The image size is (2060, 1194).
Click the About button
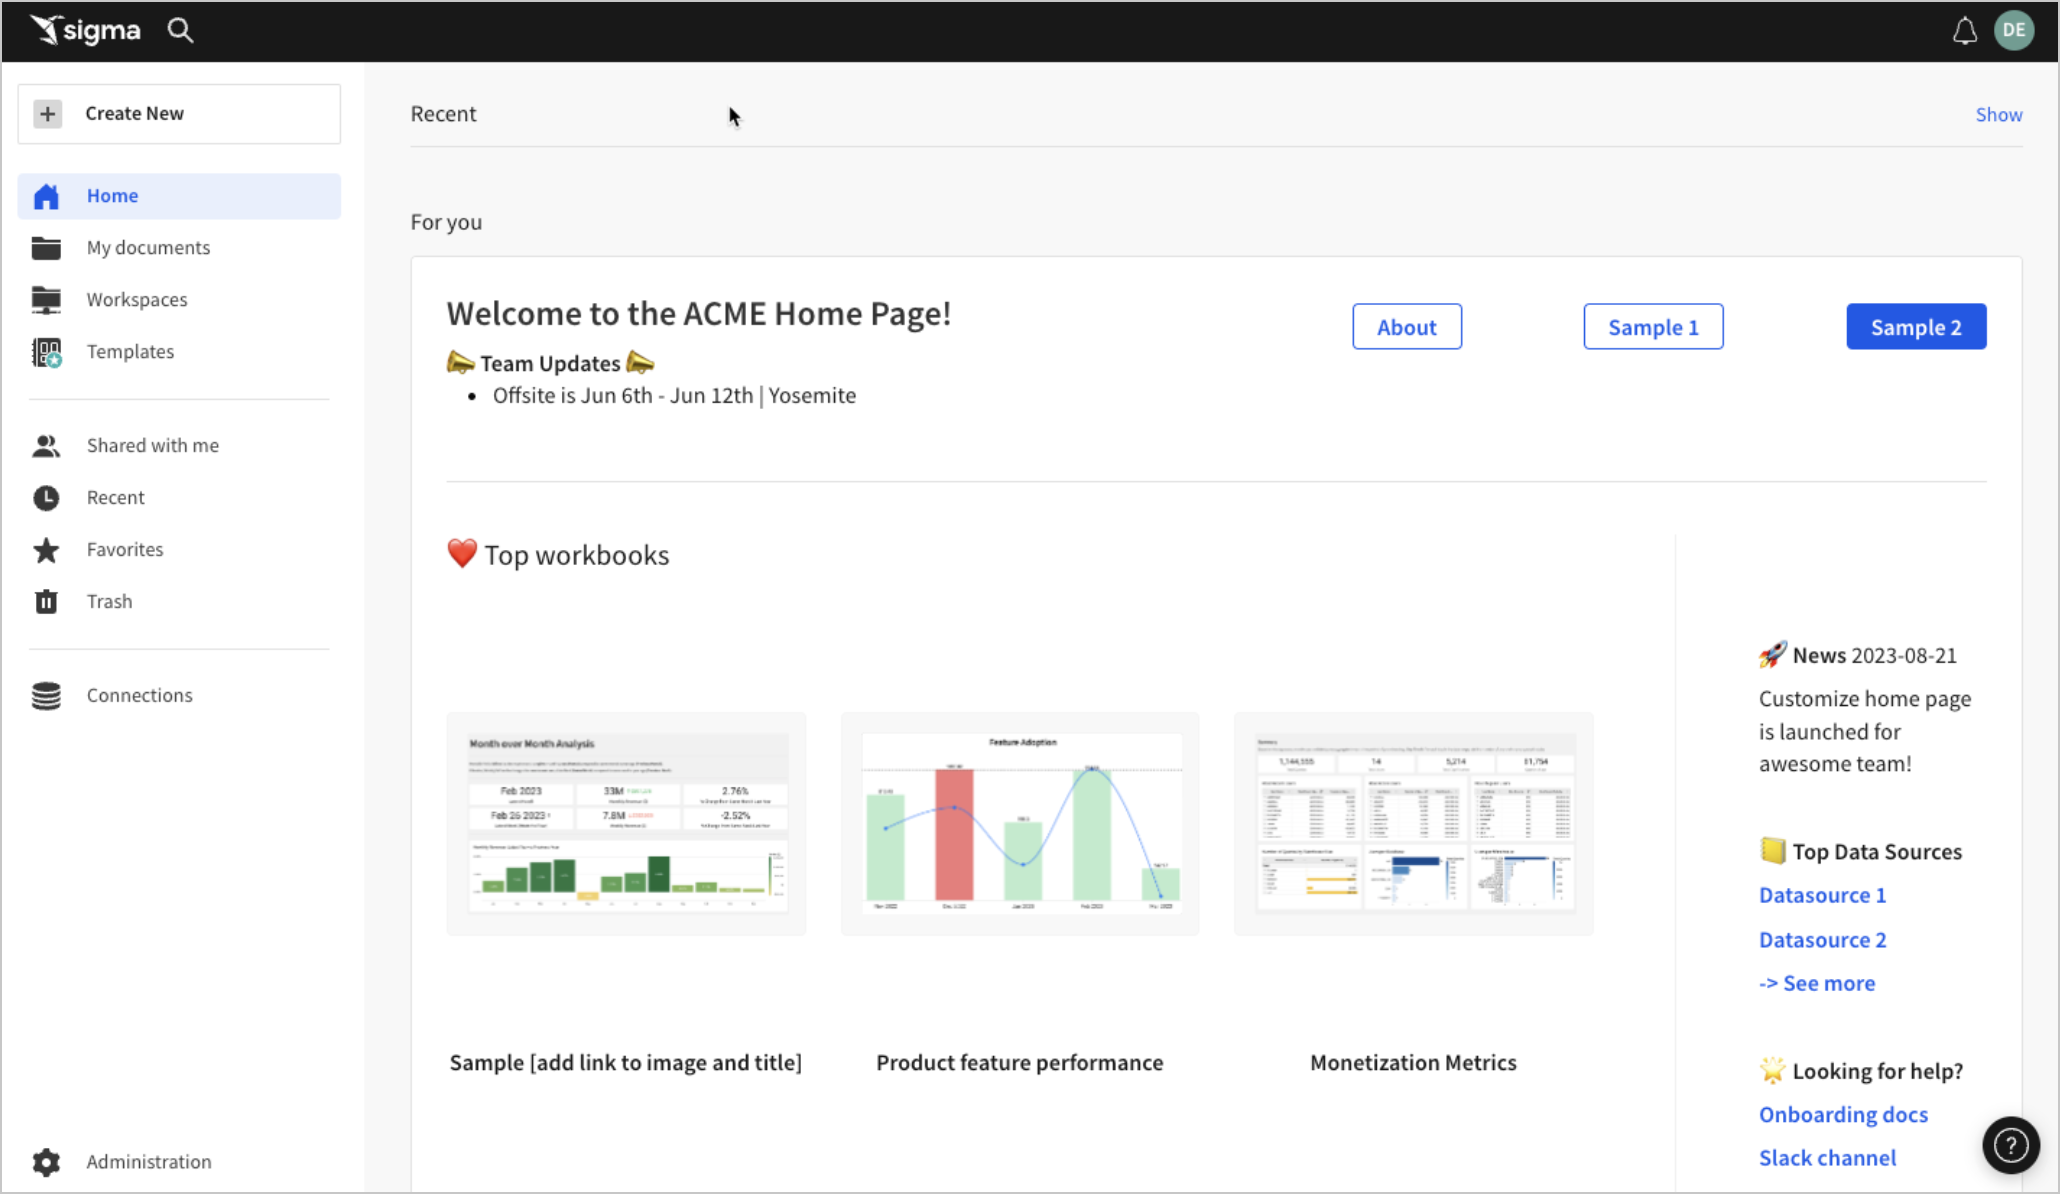click(x=1406, y=326)
